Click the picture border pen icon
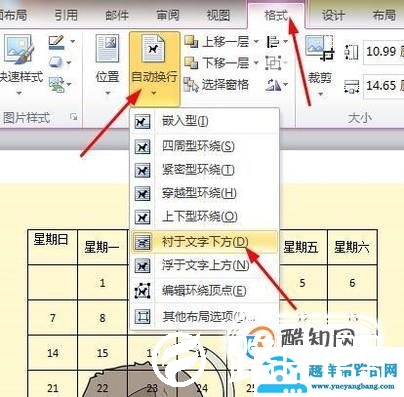 point(56,42)
